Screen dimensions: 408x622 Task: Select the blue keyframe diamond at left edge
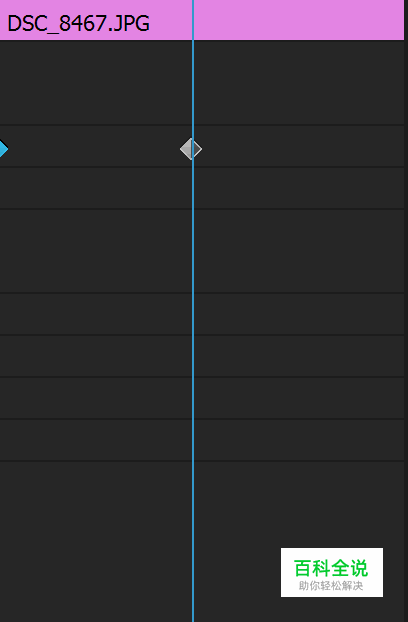point(4,149)
